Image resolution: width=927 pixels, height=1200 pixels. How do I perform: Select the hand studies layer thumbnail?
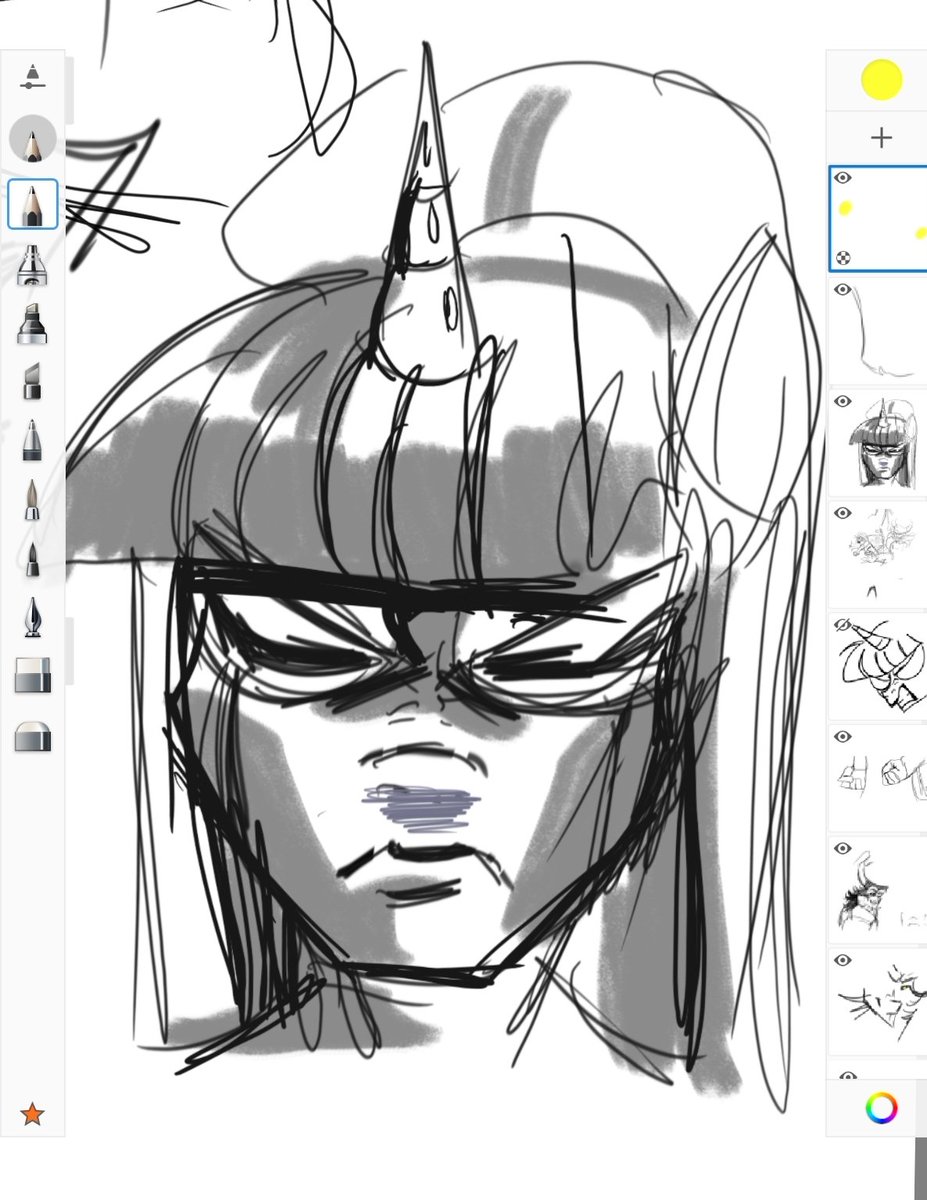click(x=880, y=778)
